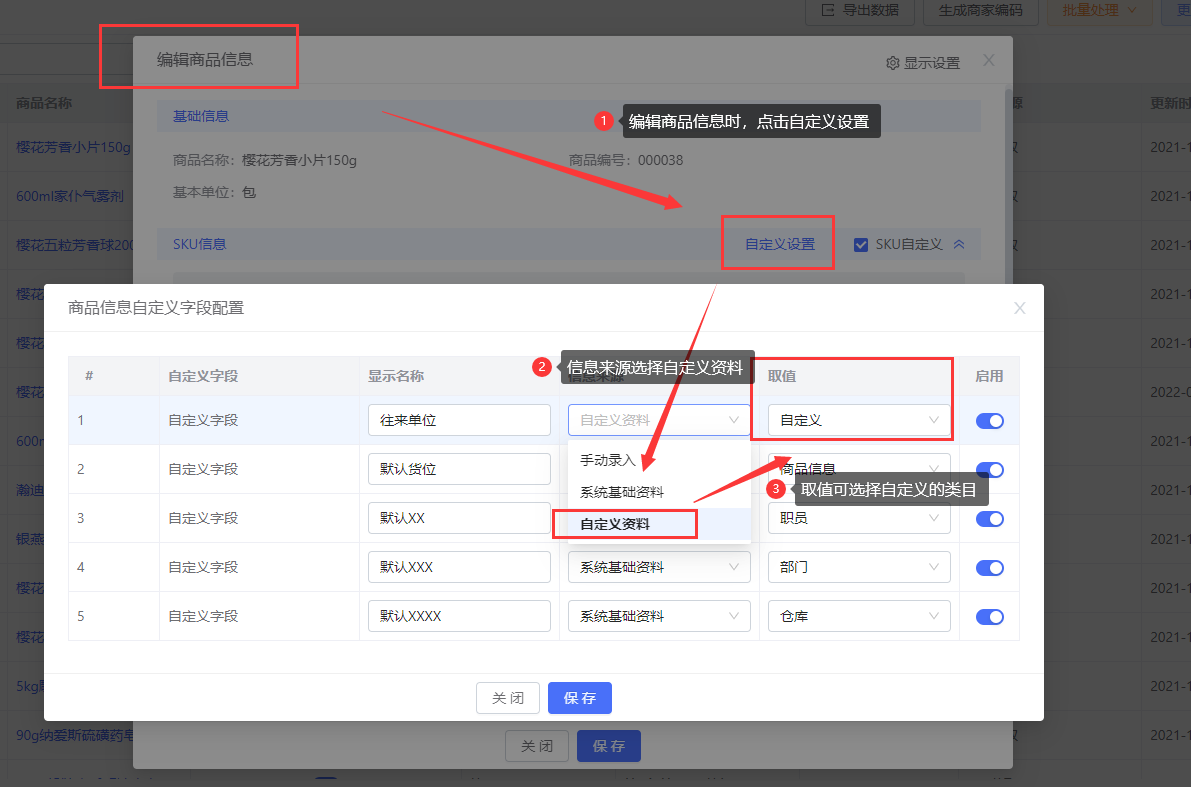The height and width of the screenshot is (787, 1191).
Task: Open 信息来源 dropdown in row 4
Action: tap(659, 567)
